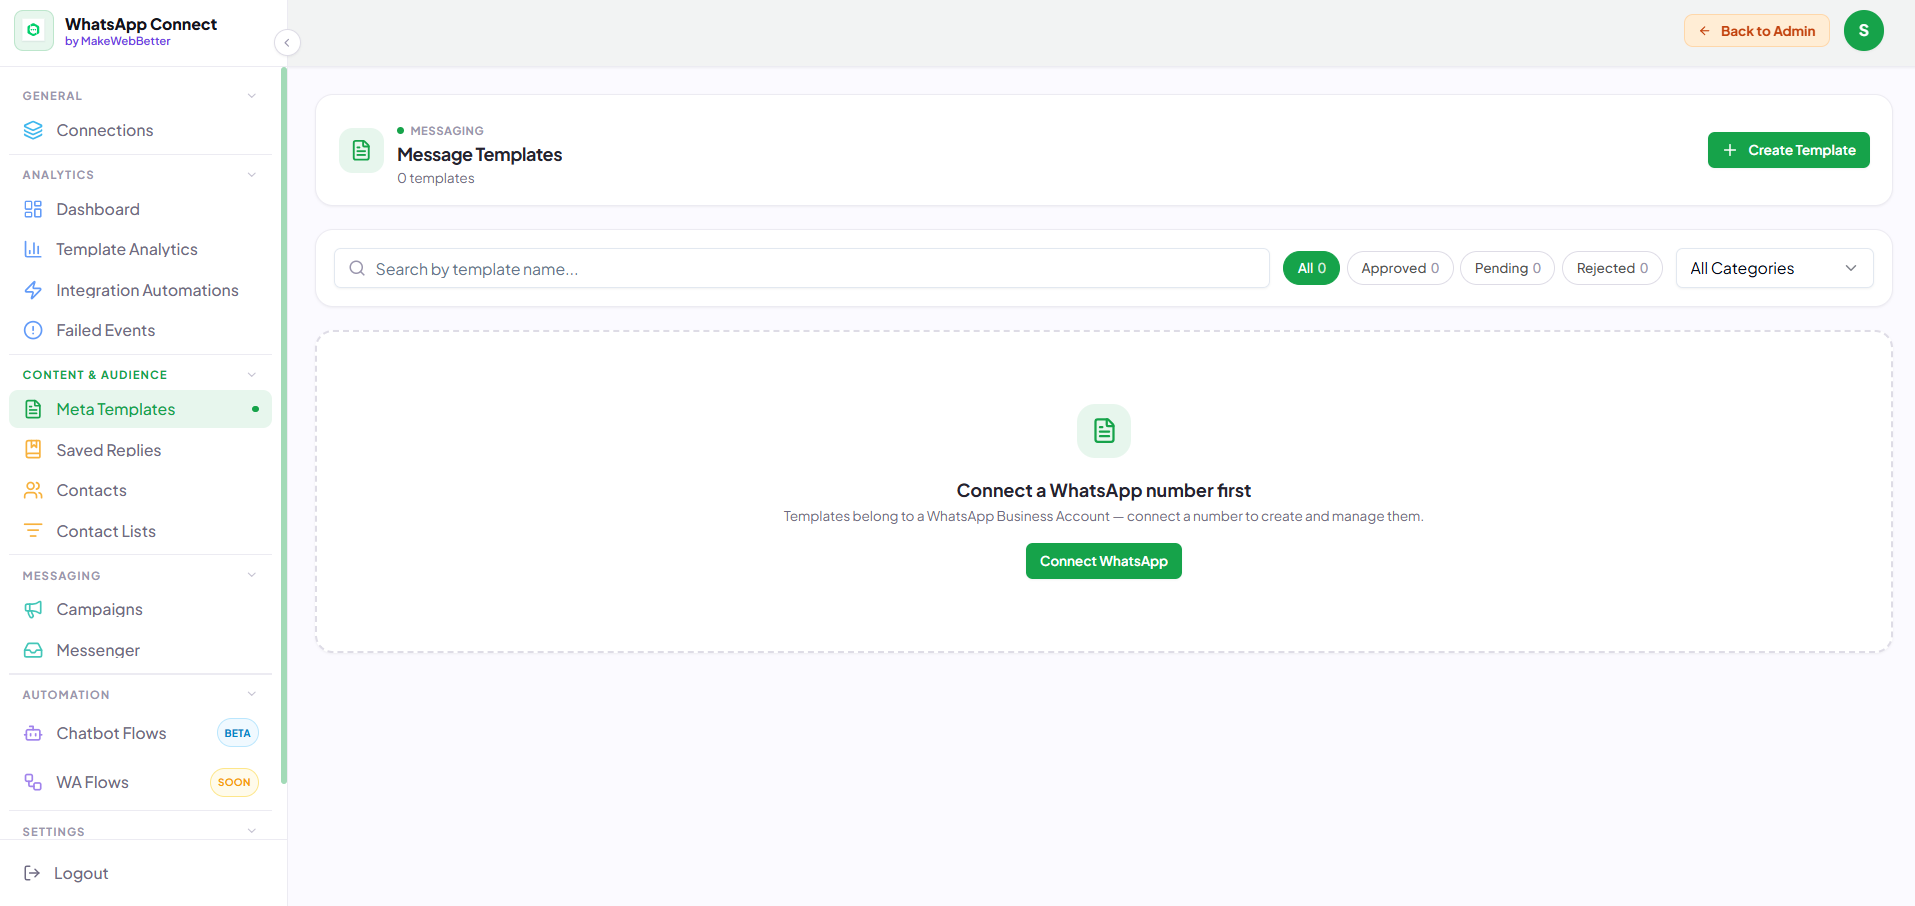1915x906 pixels.
Task: Filter by Rejected templates
Action: 1612,268
